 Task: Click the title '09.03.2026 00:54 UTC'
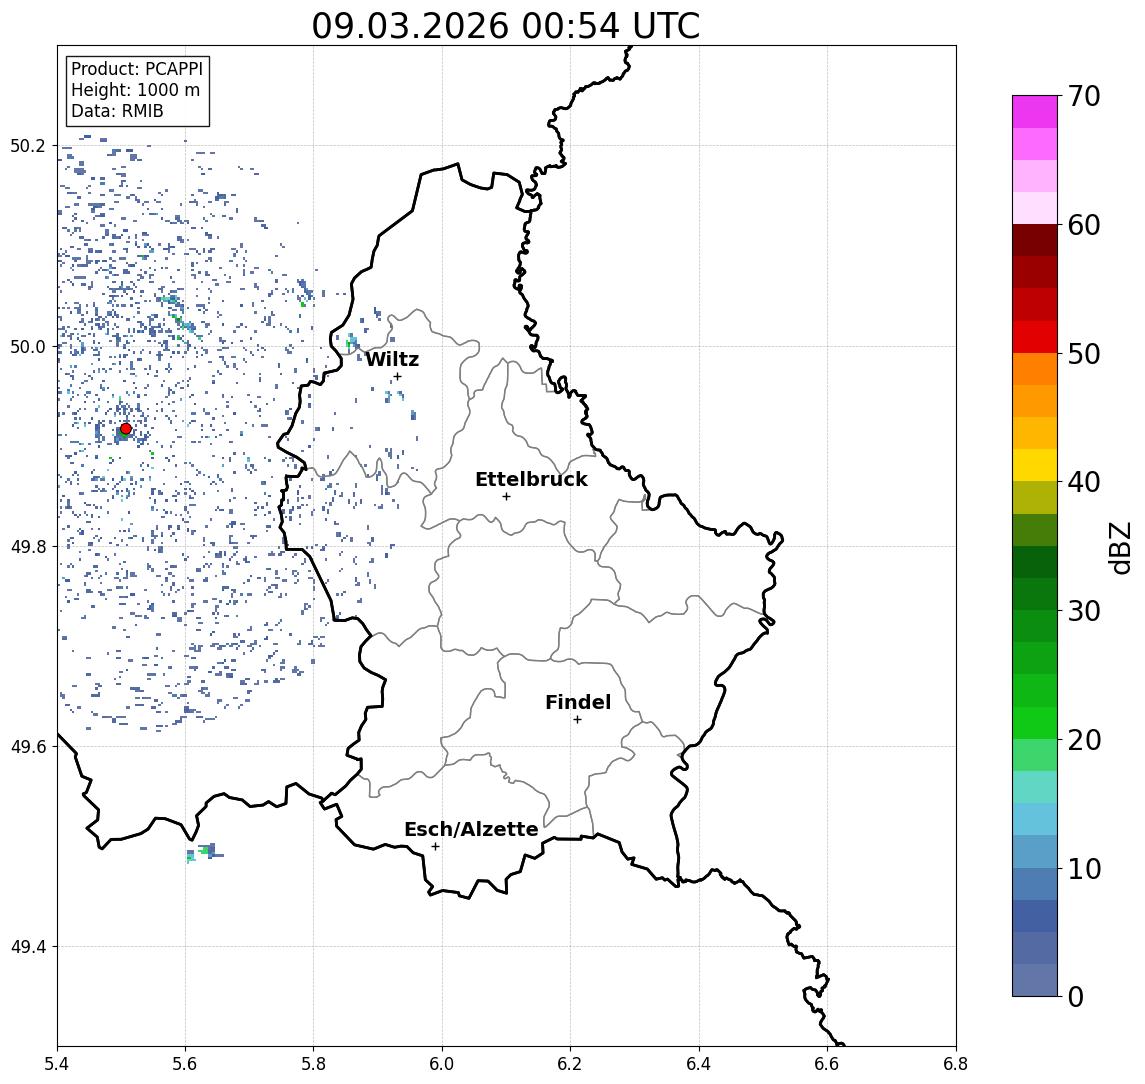(505, 26)
